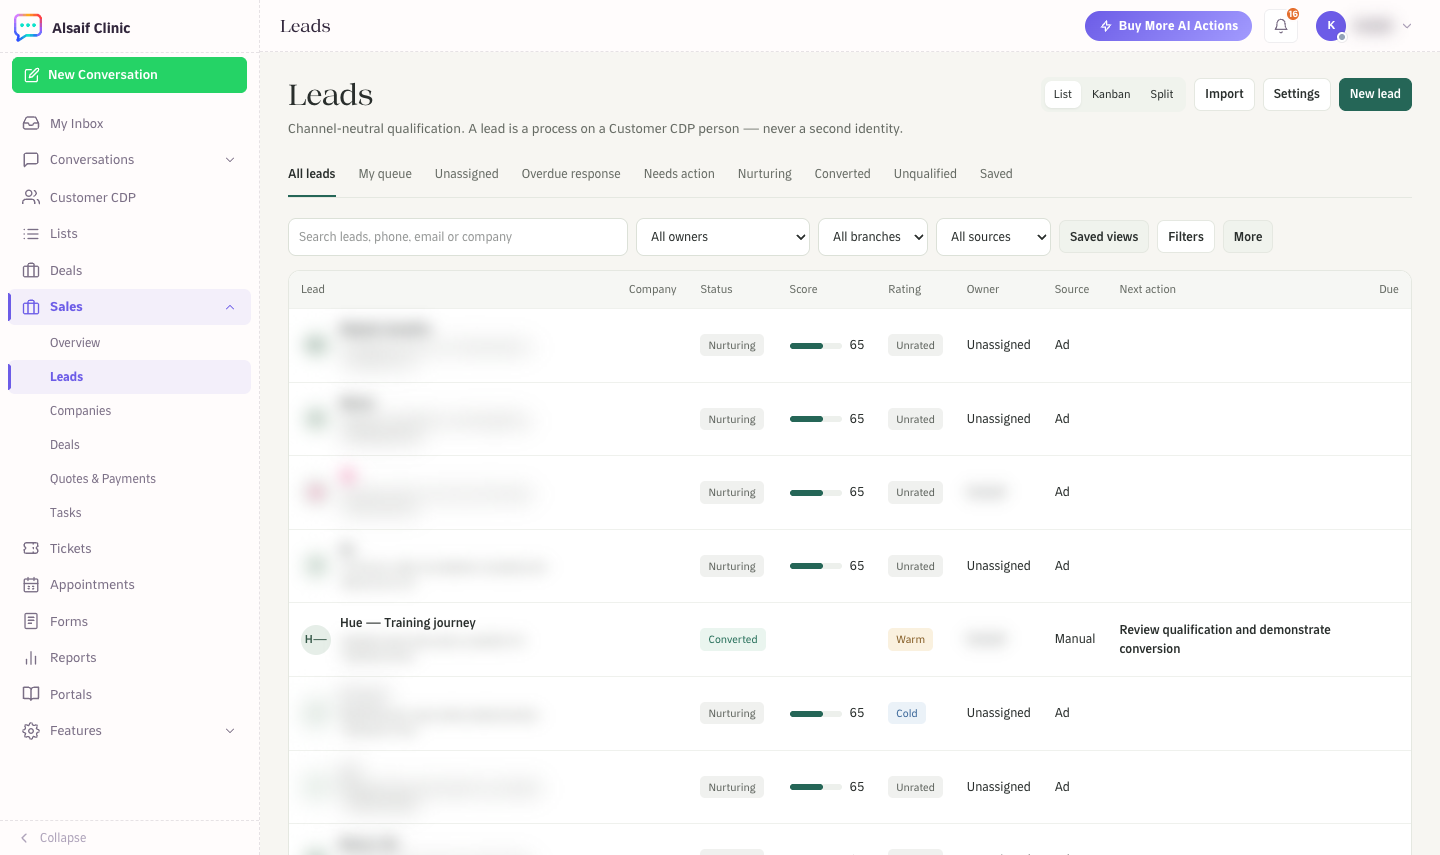Click the Features gear icon
Viewport: 1440px width, 855px height.
[x=31, y=731]
